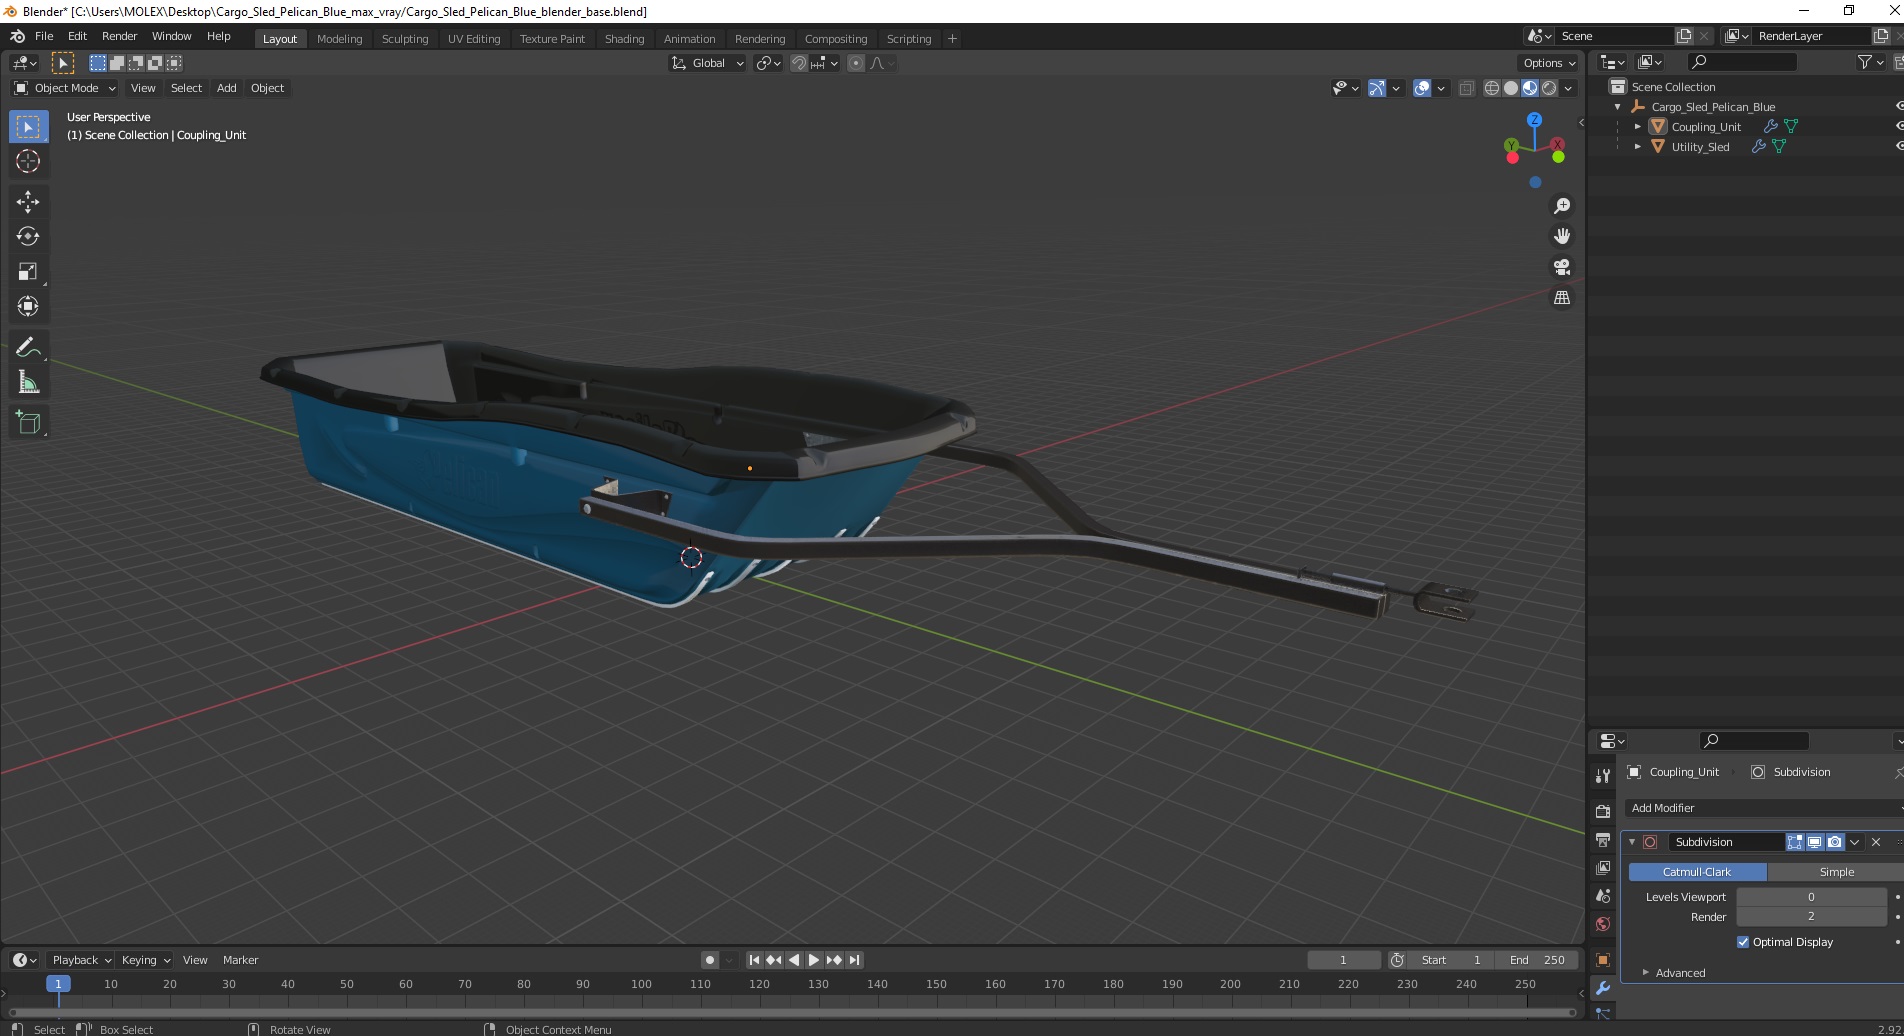Open the shading options dropdown arrow
1904x1036 pixels.
pyautogui.click(x=1568, y=88)
